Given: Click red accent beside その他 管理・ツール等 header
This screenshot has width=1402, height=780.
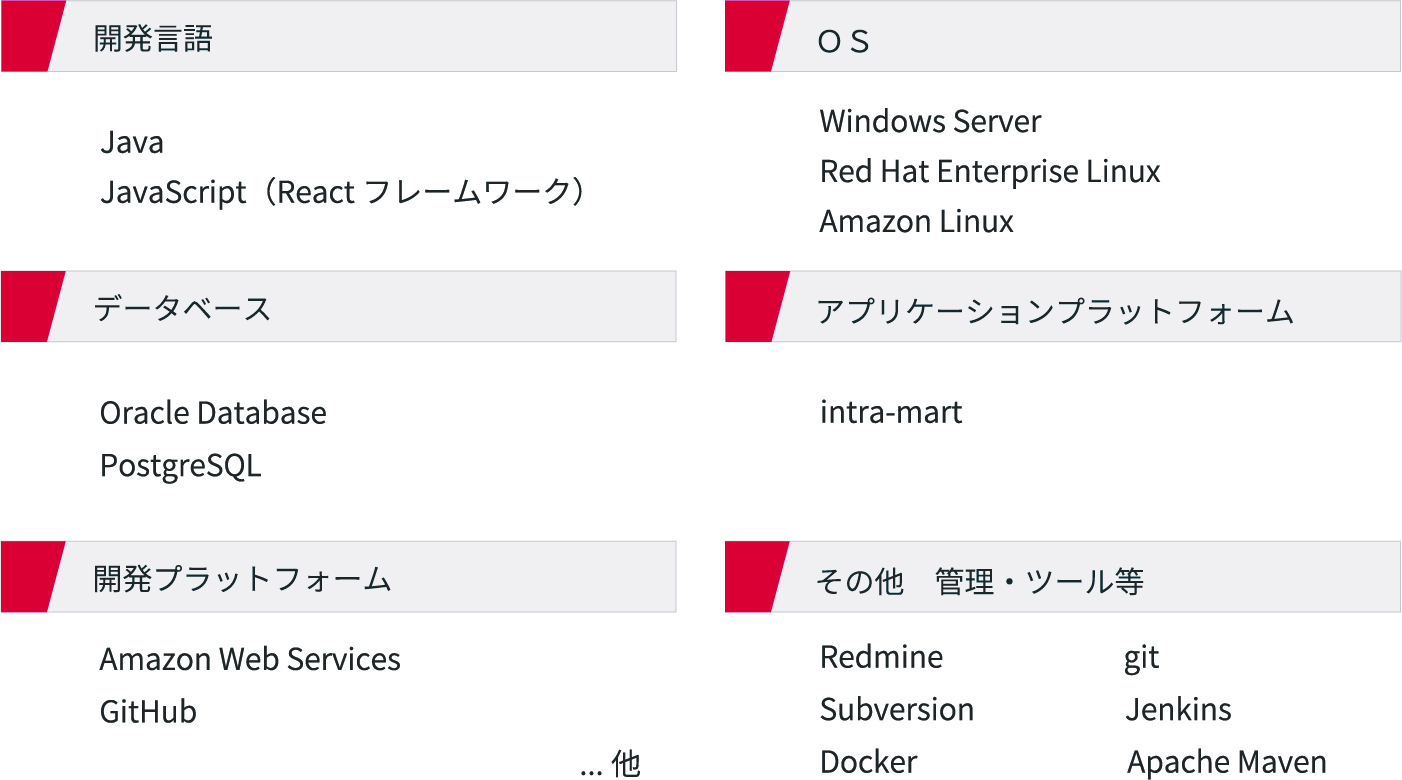Looking at the screenshot, I should pos(752,577).
